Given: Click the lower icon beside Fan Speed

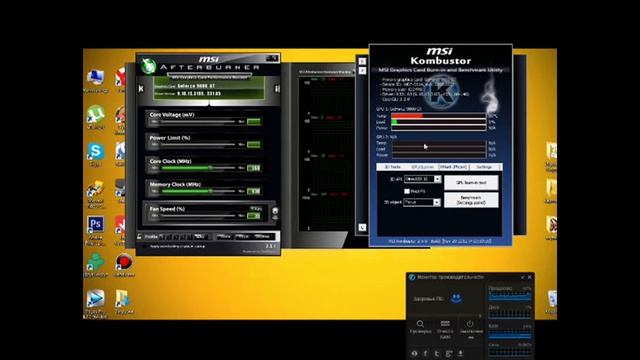Looking at the screenshot, I should click(275, 218).
